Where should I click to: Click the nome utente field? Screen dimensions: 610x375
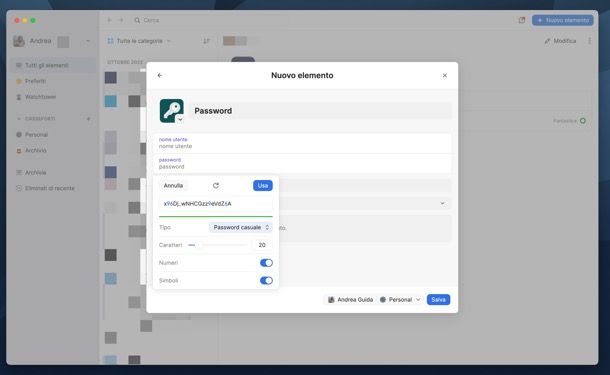tap(302, 143)
